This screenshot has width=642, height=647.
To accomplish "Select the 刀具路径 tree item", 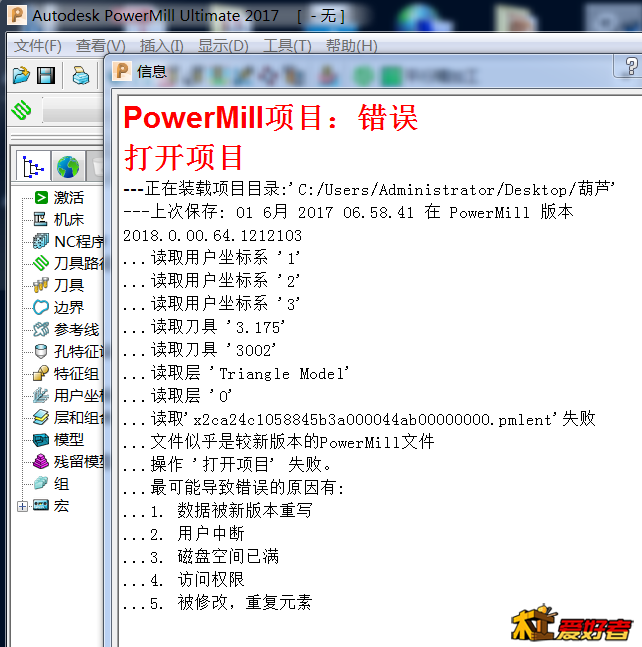I will pyautogui.click(x=78, y=263).
